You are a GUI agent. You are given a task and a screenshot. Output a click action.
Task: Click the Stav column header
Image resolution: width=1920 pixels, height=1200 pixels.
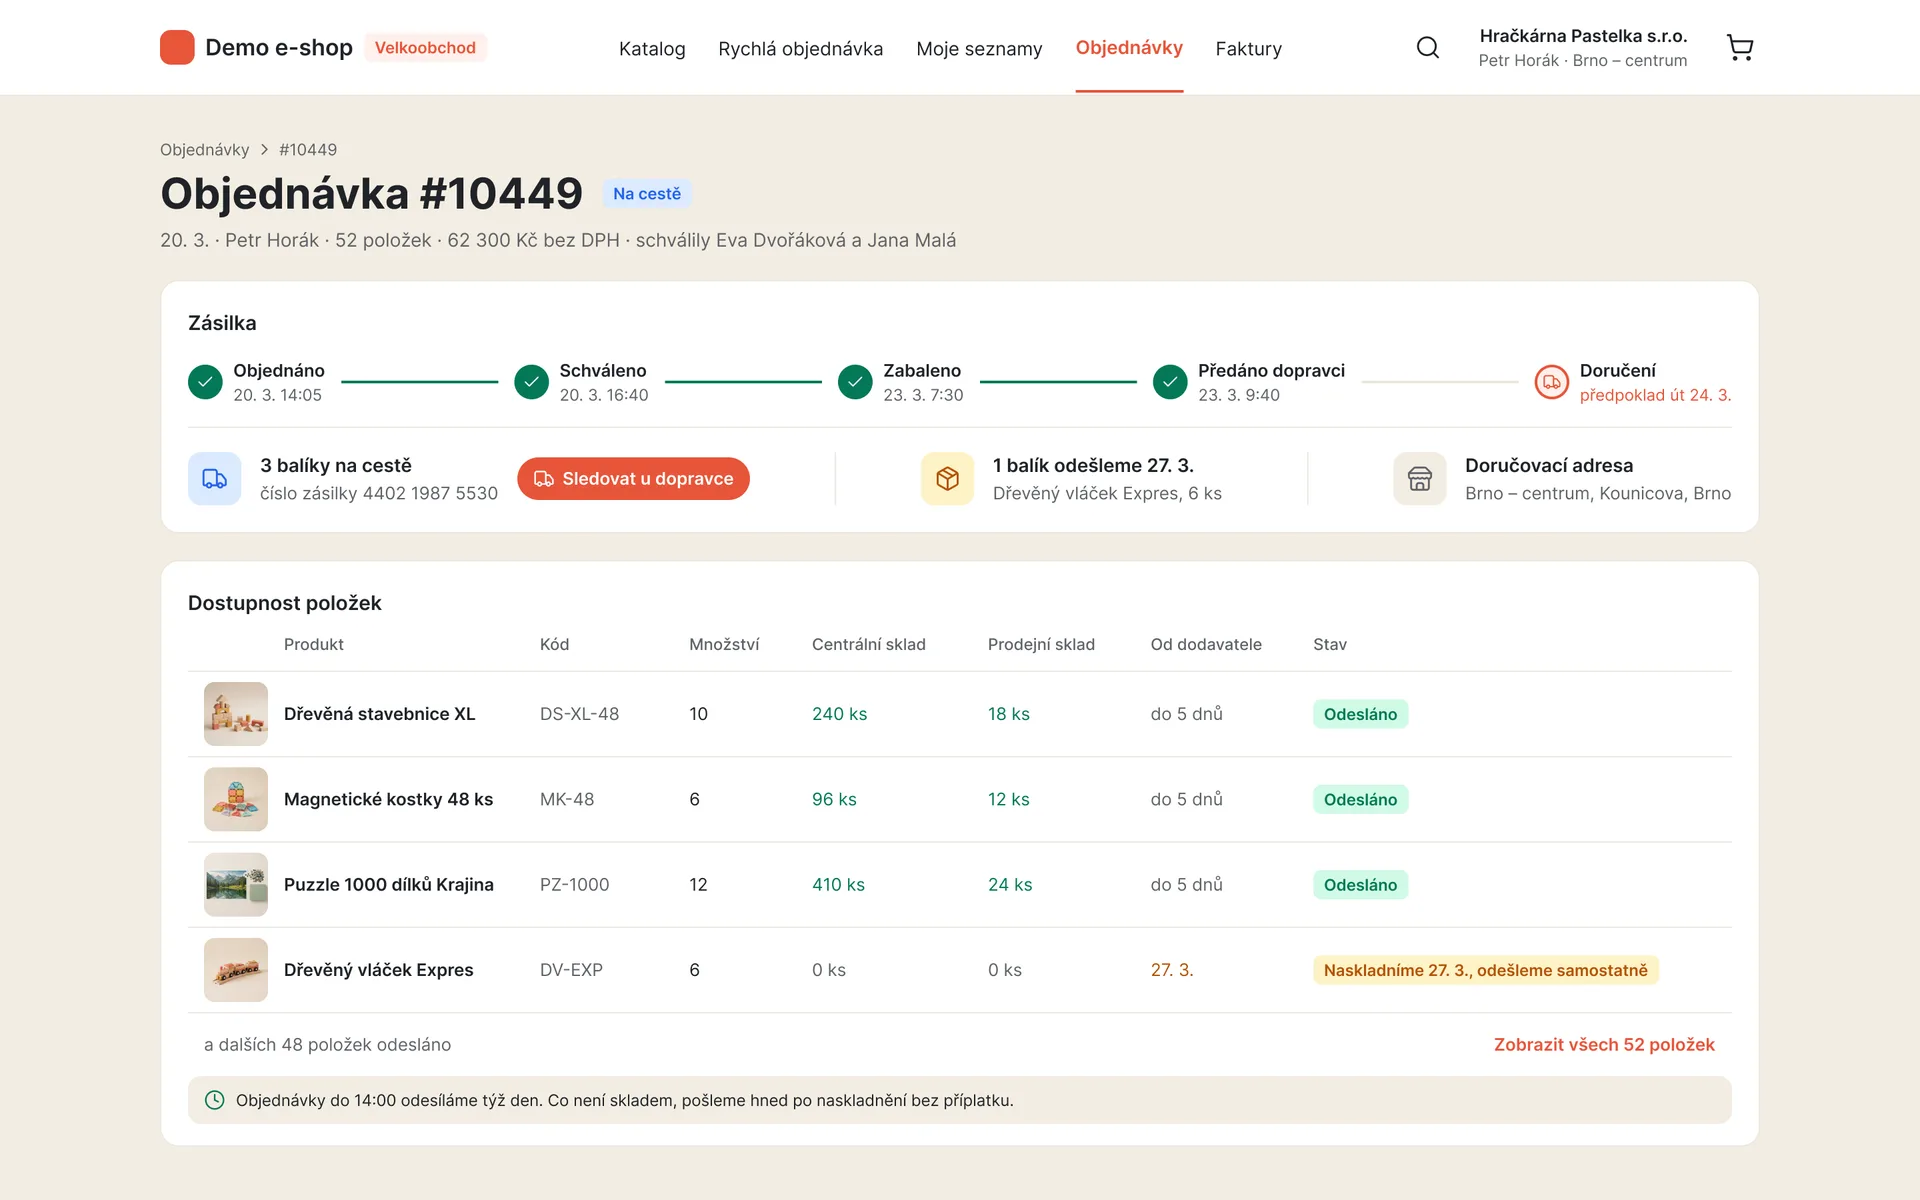coord(1329,644)
